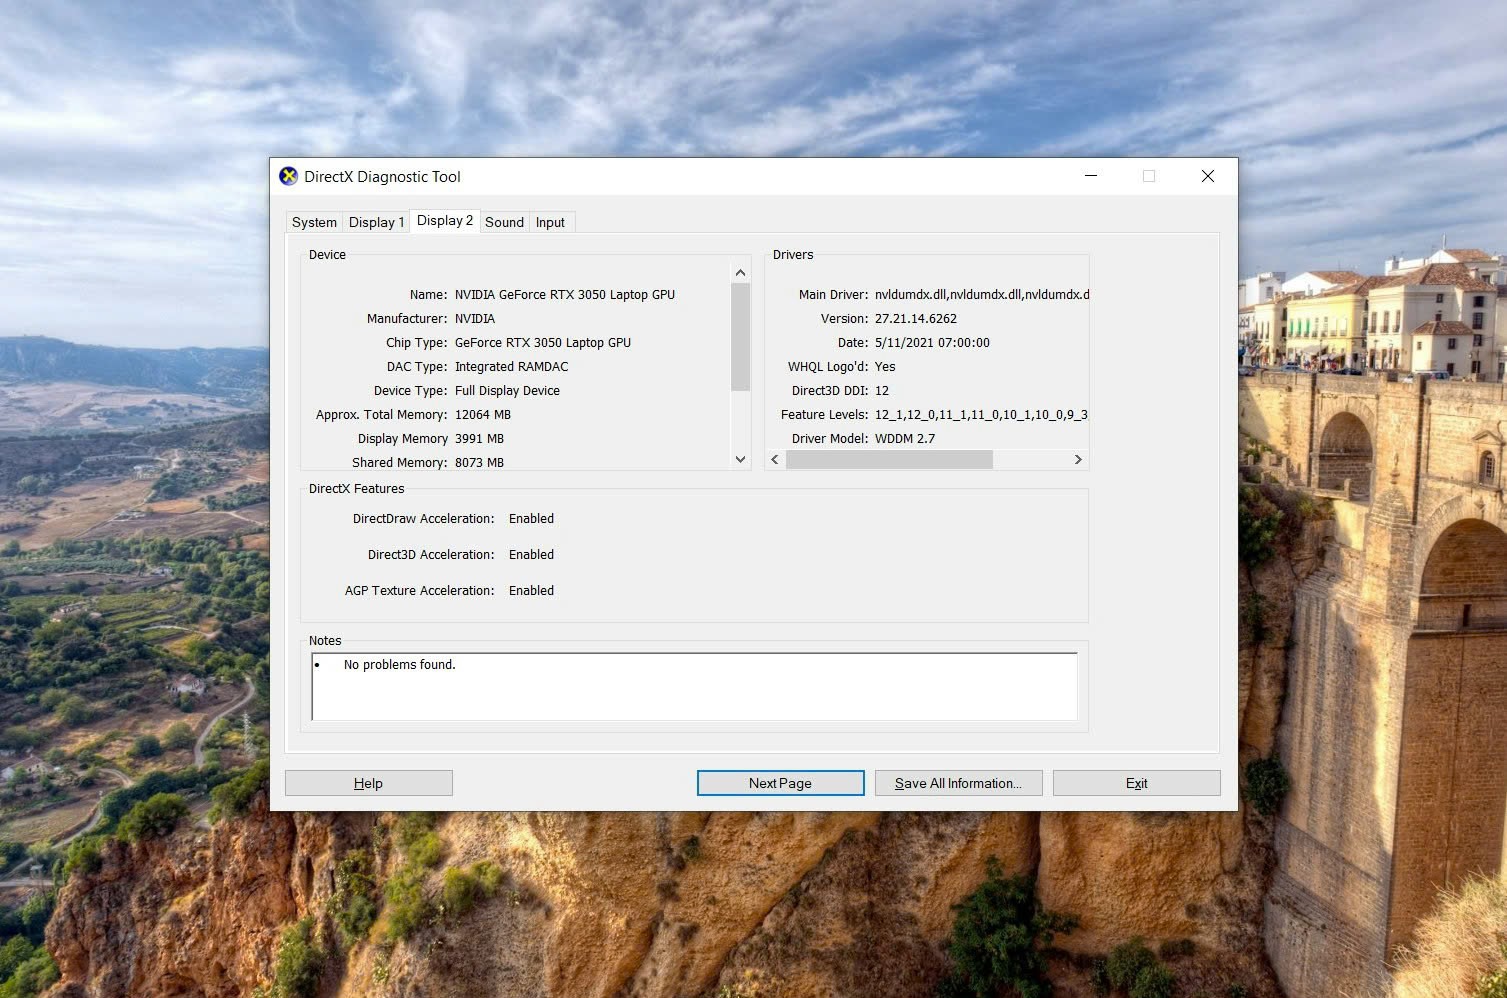Open the Display 1 tab
Screen dimensions: 1507x998
[x=376, y=222]
